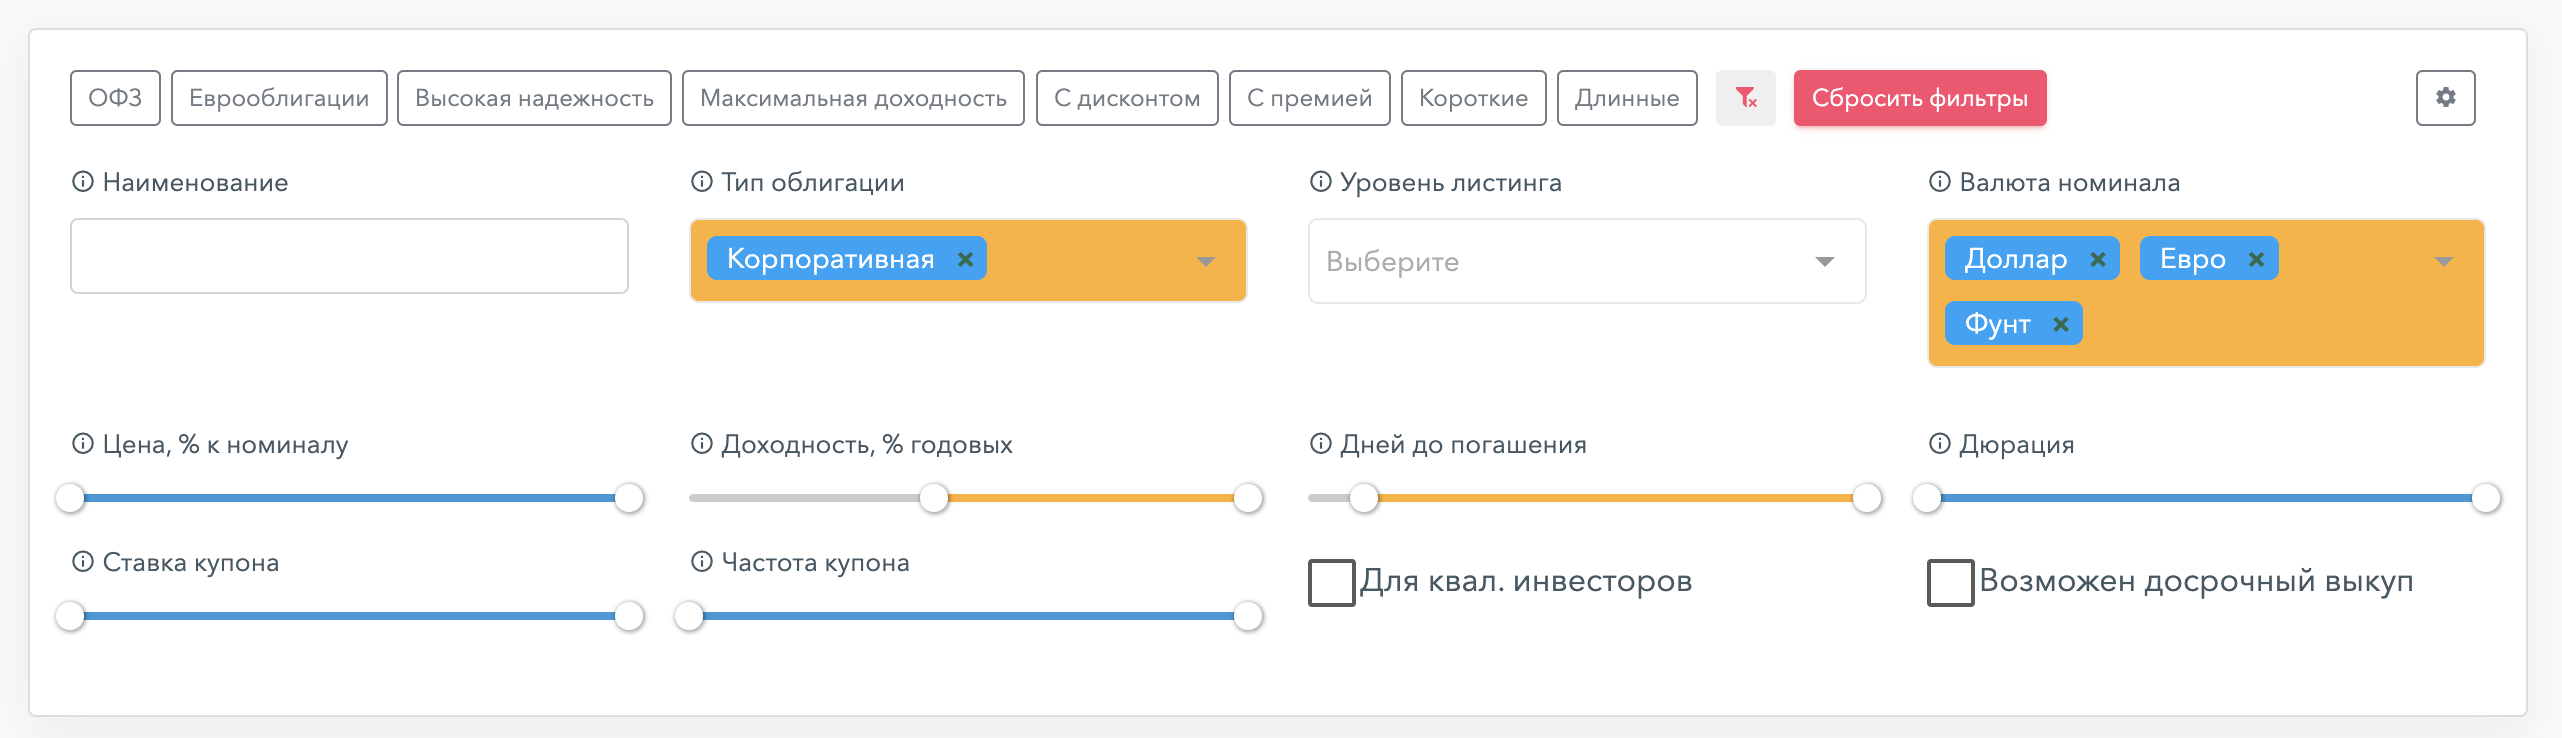Apply the Длинные preset filter

click(x=1627, y=98)
